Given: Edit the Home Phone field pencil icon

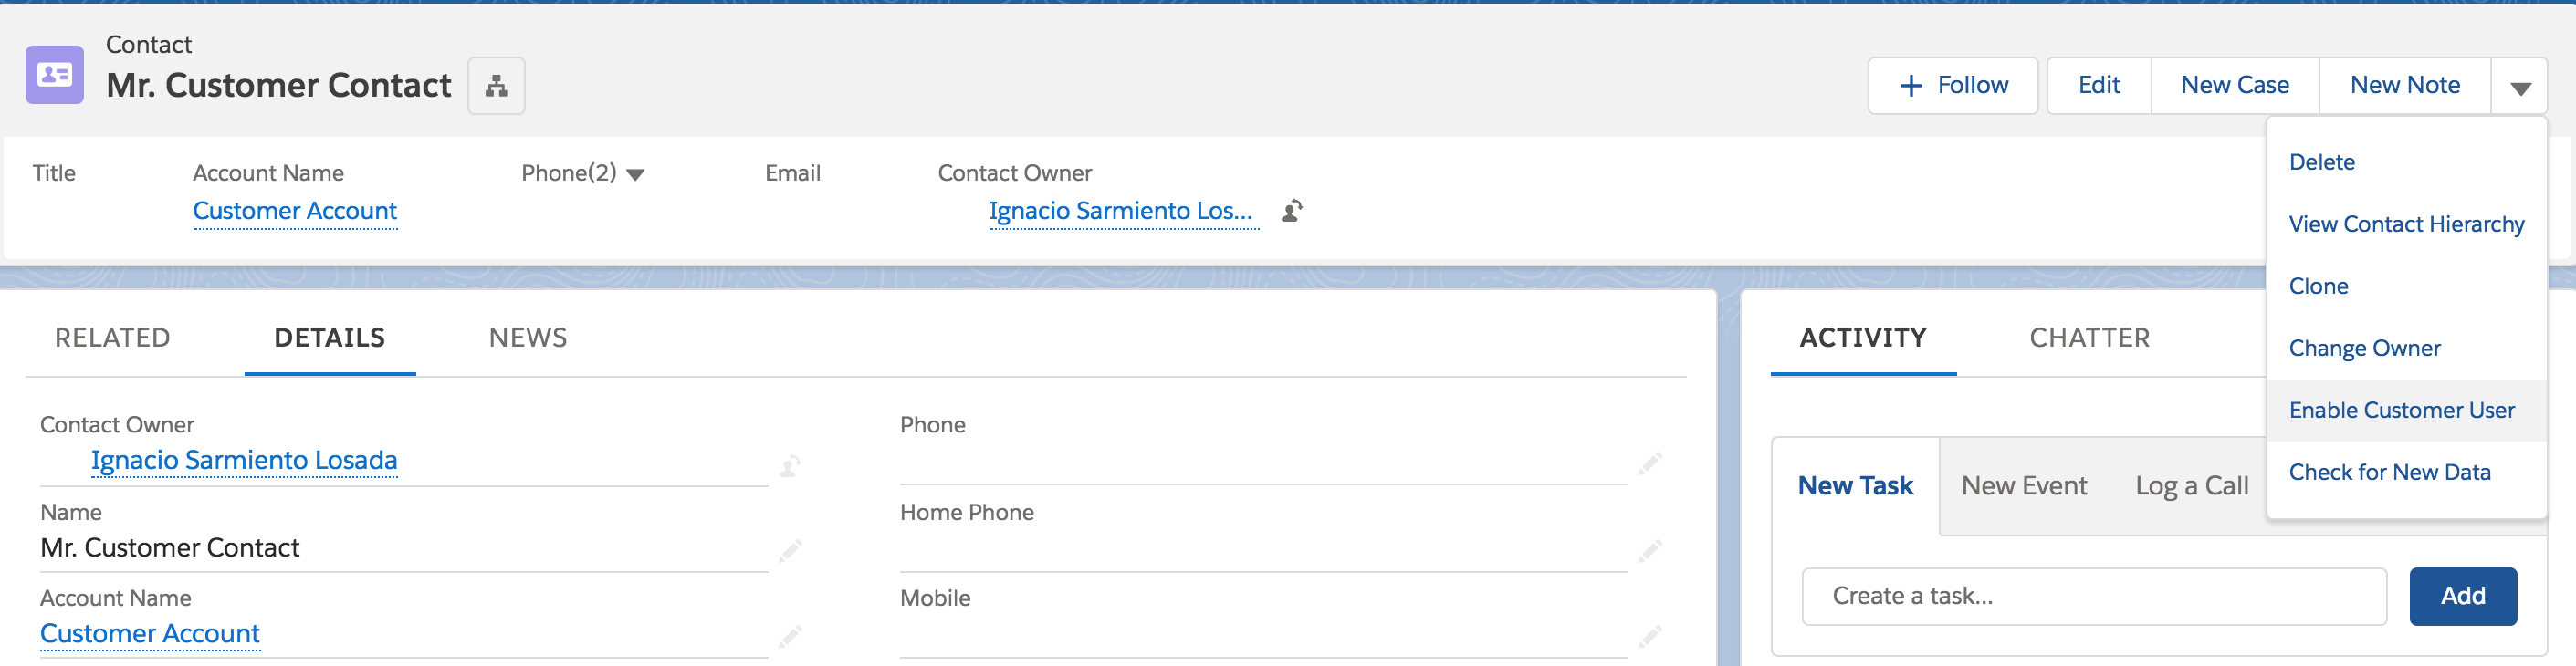Looking at the screenshot, I should (x=1650, y=551).
